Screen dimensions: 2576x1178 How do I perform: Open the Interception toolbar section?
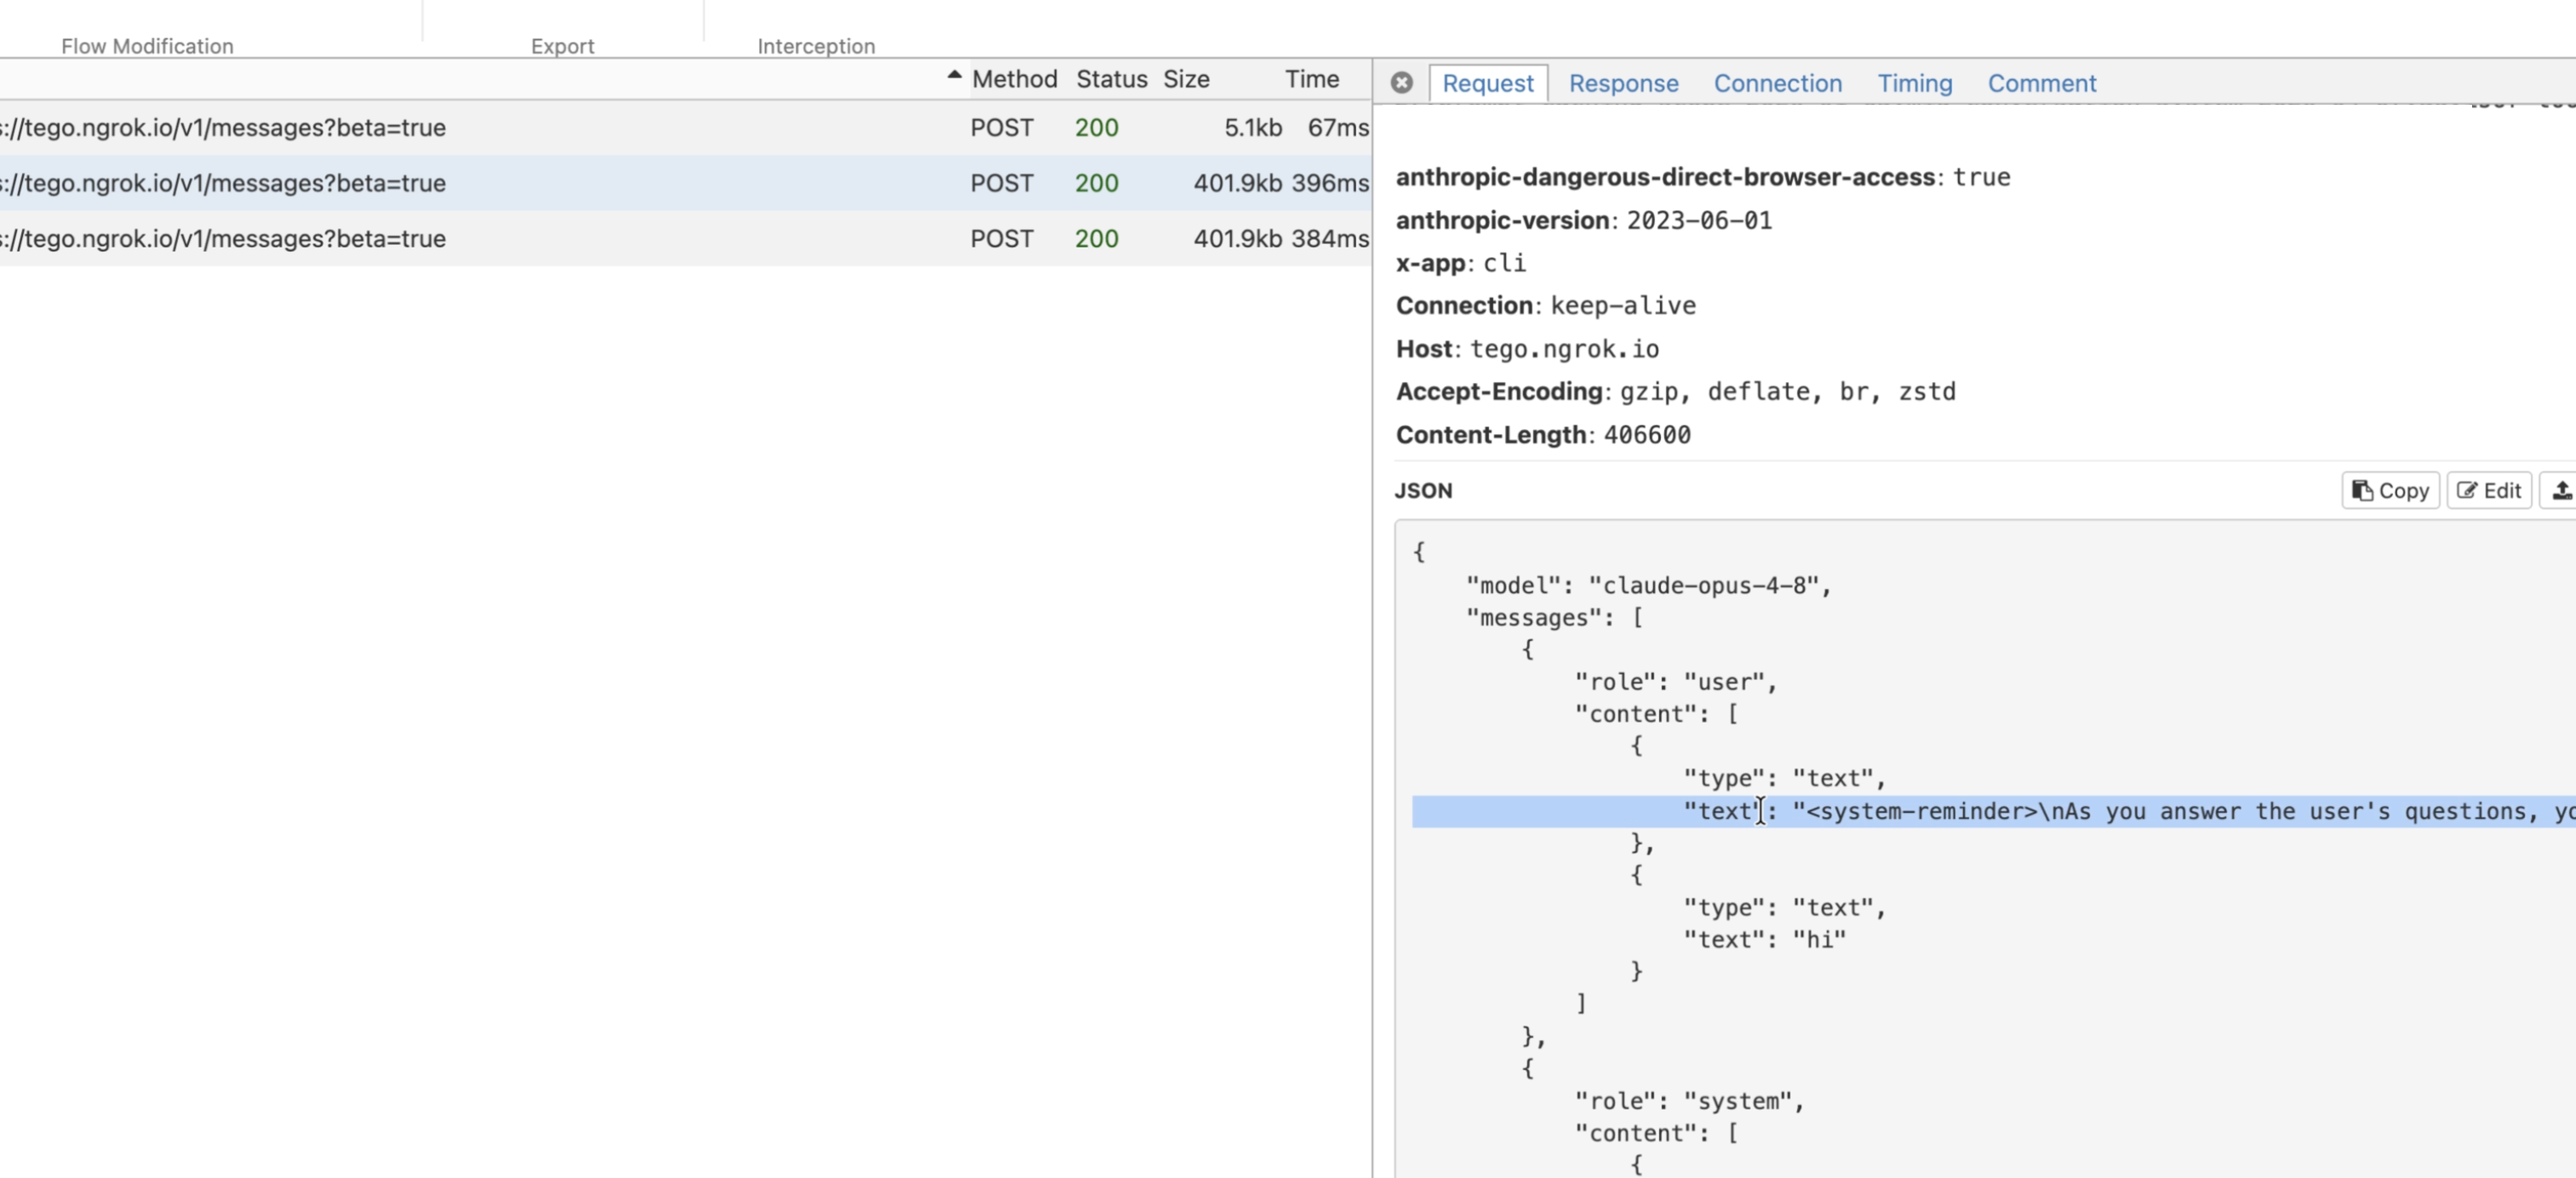pyautogui.click(x=816, y=46)
